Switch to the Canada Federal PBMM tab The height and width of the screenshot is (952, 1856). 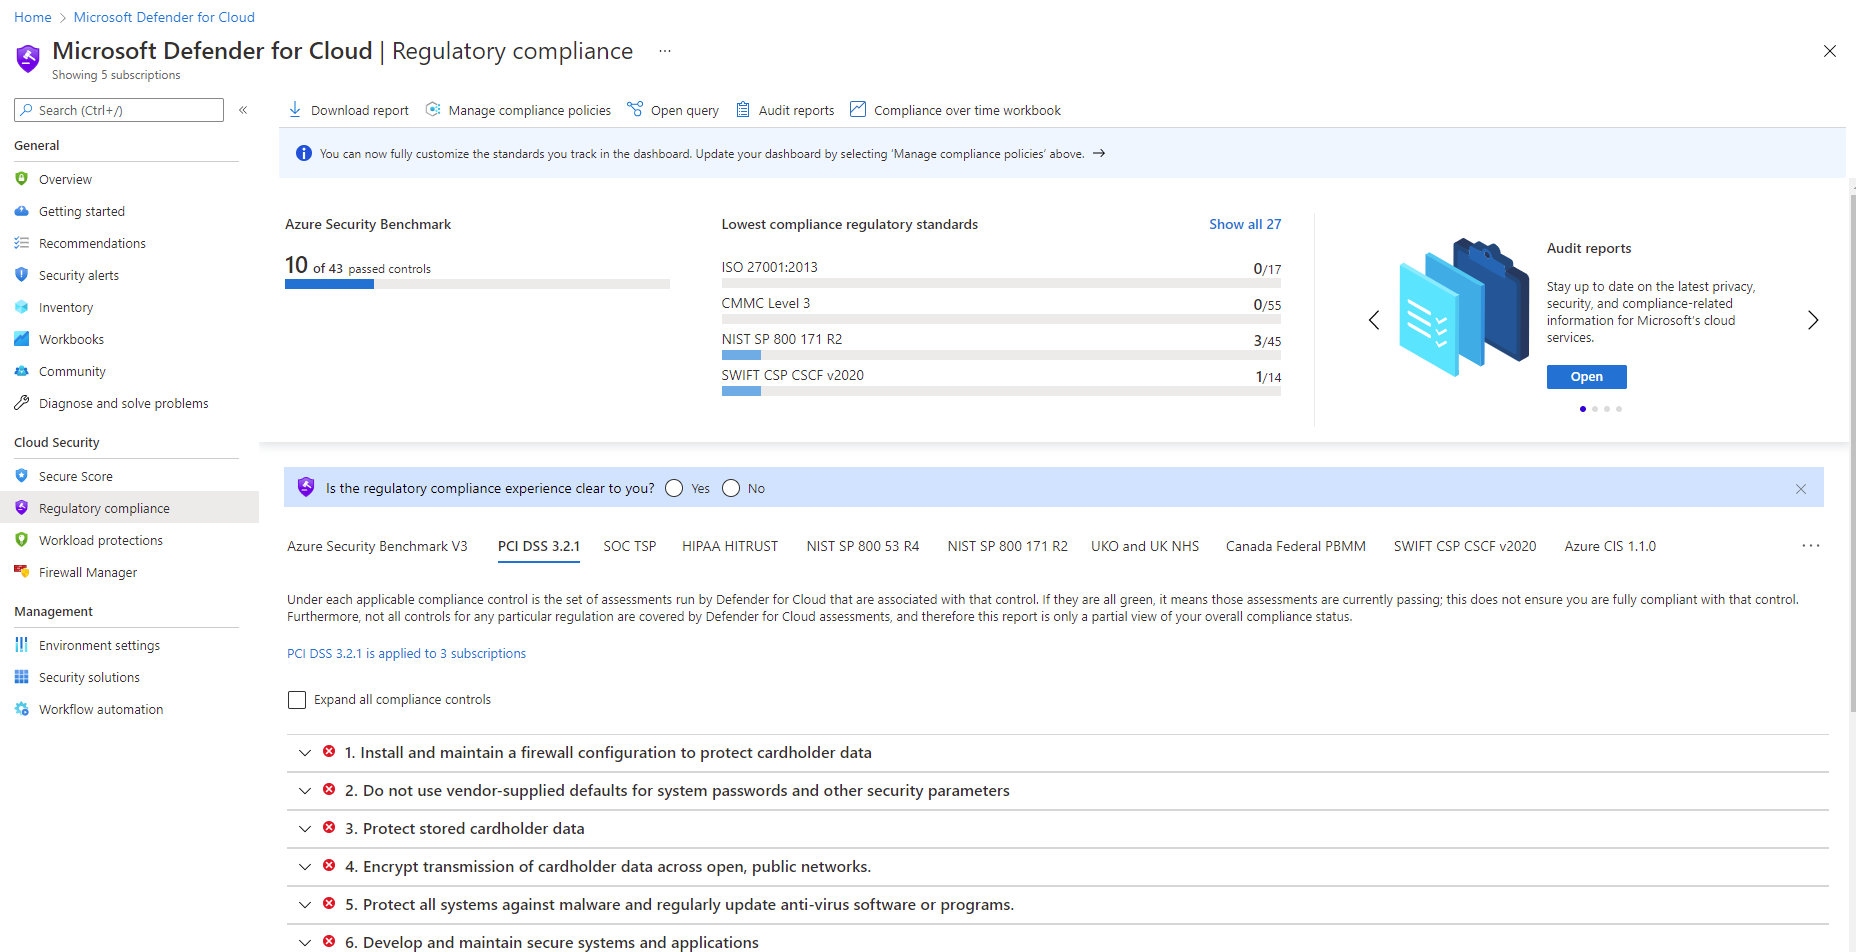1296,546
